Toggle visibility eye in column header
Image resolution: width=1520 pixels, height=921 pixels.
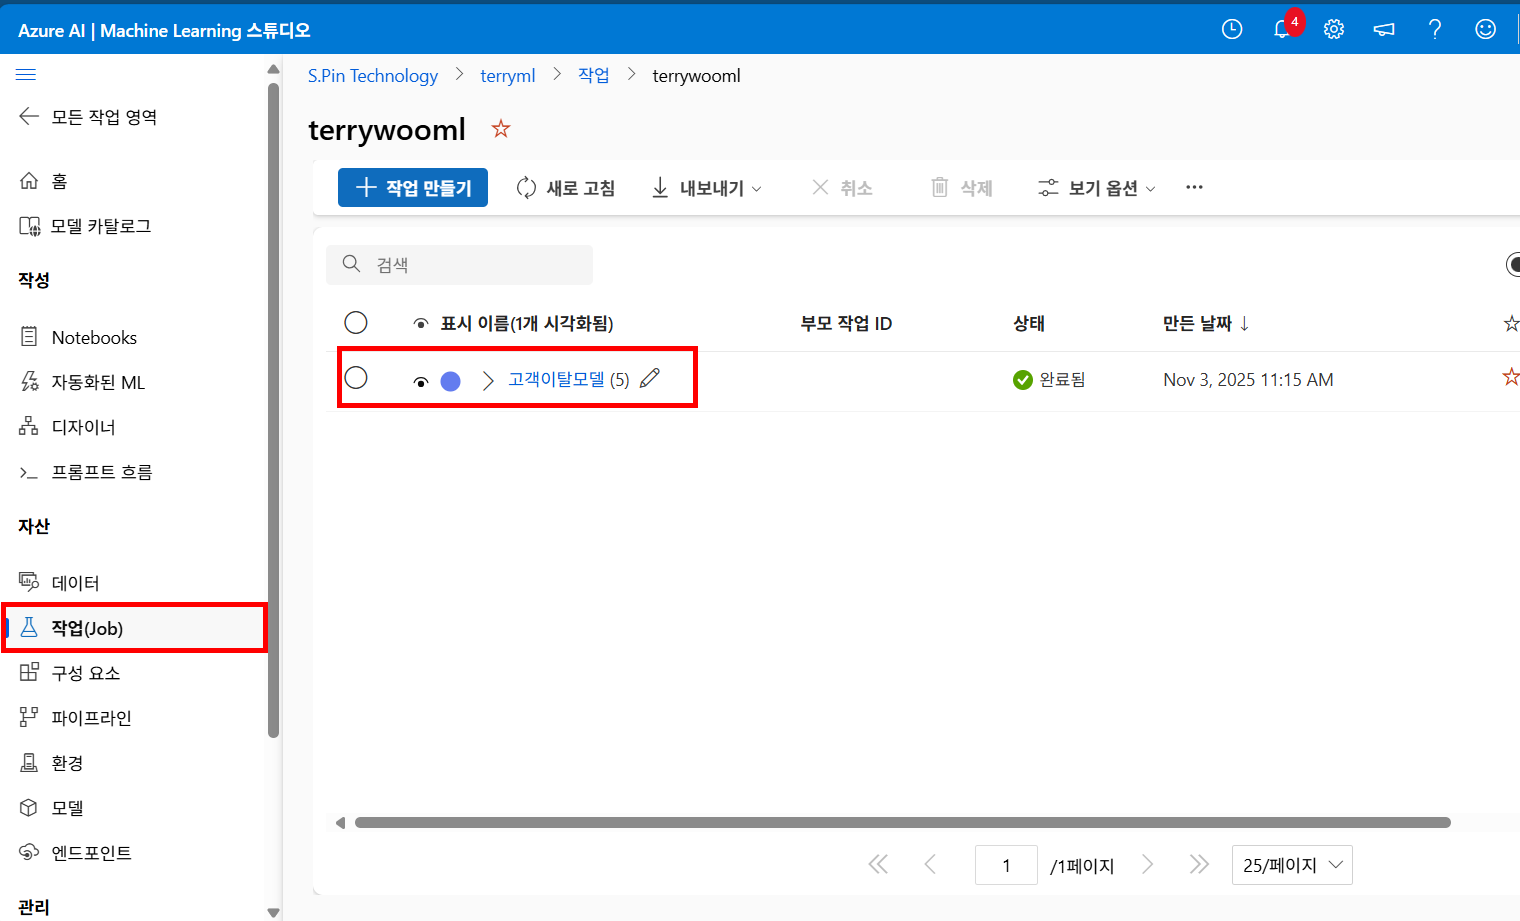pos(421,324)
